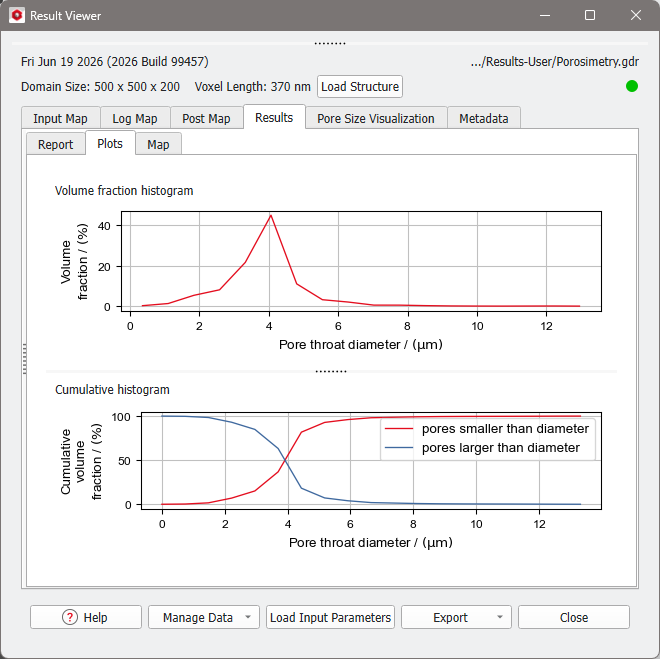Screen dimensions: 660x659
Task: Click the blue legend line swatch
Action: pyautogui.click(x=399, y=447)
